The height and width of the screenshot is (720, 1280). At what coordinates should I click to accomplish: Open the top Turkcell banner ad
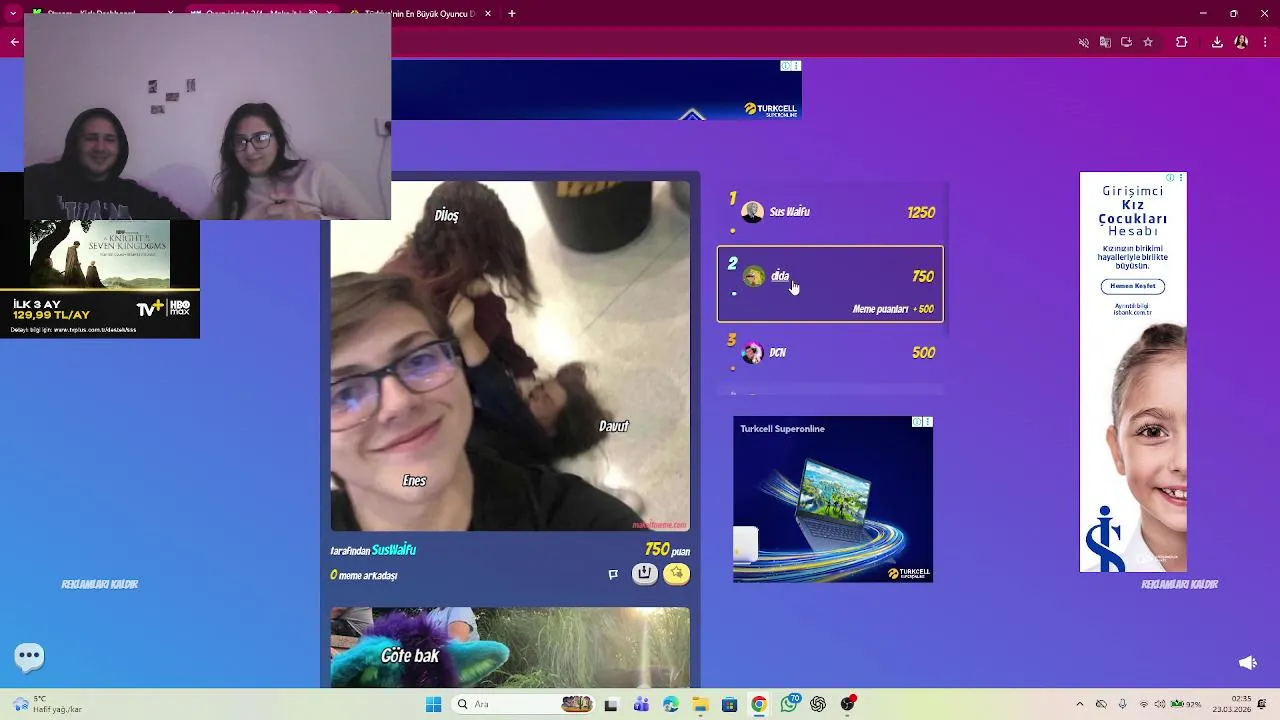point(596,90)
